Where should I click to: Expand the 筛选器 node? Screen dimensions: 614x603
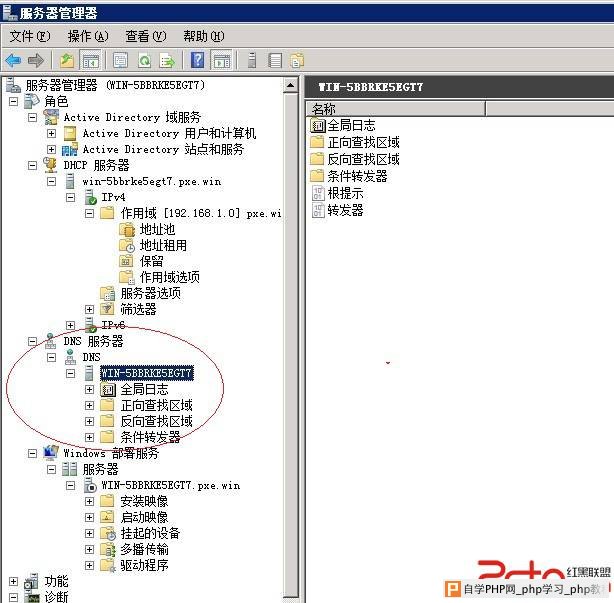point(89,309)
